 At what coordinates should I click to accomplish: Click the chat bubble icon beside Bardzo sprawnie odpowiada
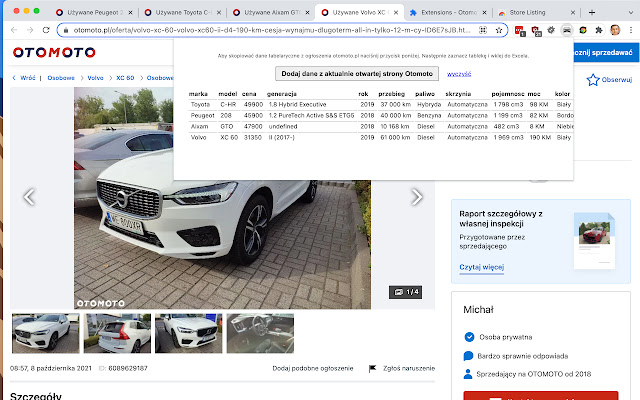pos(468,356)
